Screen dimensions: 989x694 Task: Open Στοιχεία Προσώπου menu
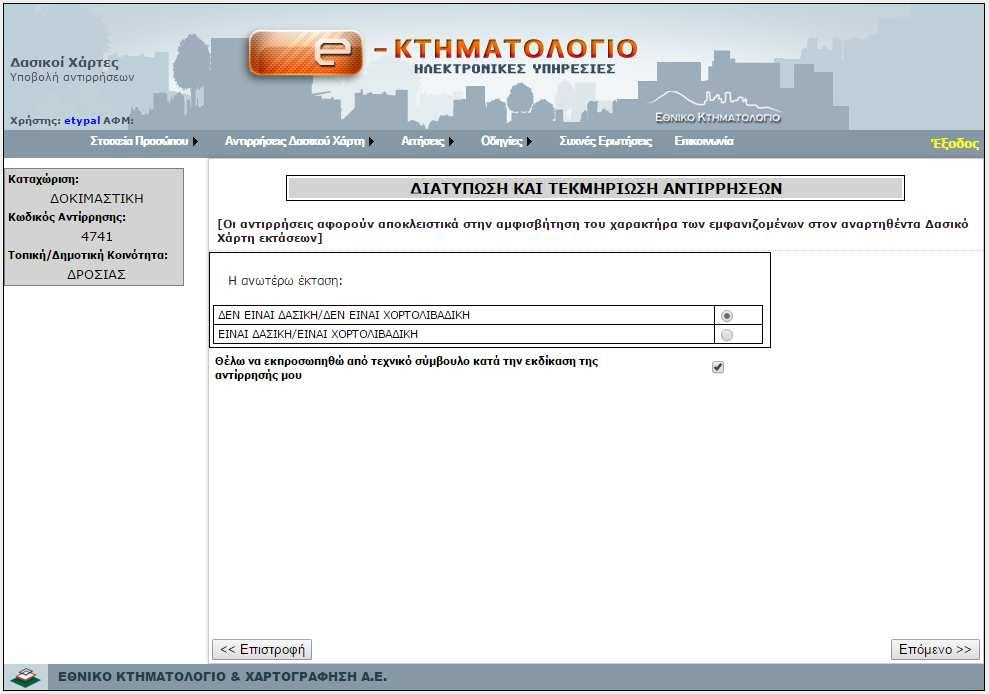(x=139, y=141)
